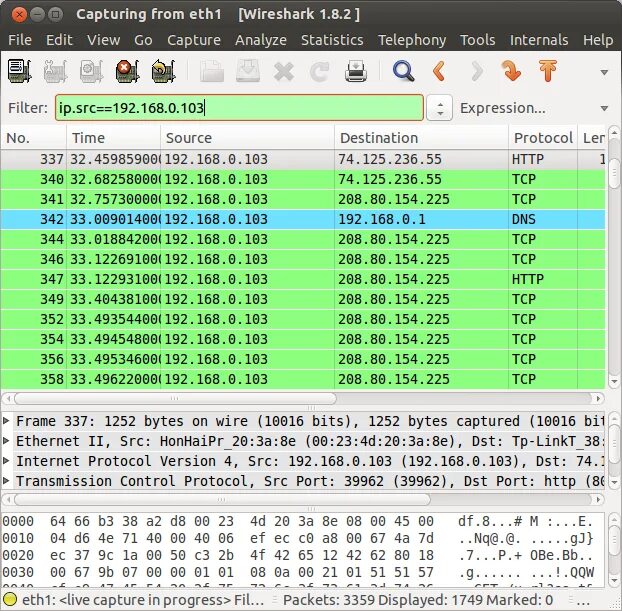This screenshot has height=611, width=622.
Task: Sort by the Source column header
Action: tap(248, 138)
